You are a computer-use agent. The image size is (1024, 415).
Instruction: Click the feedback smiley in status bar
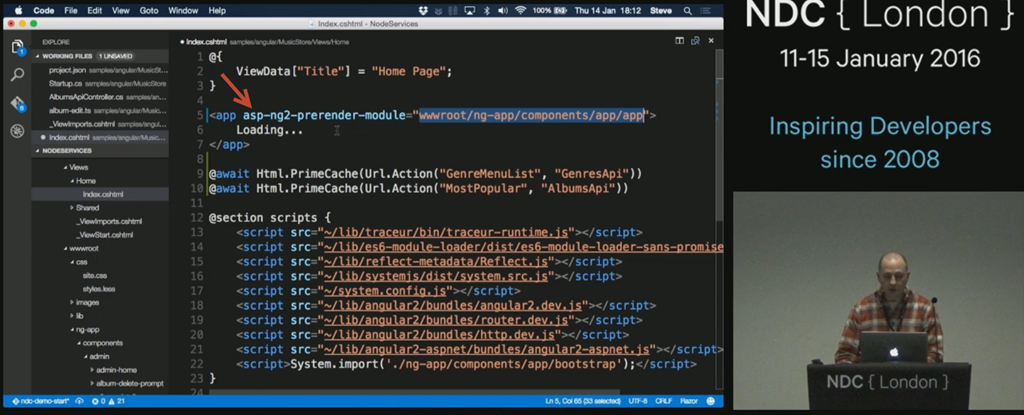711,401
